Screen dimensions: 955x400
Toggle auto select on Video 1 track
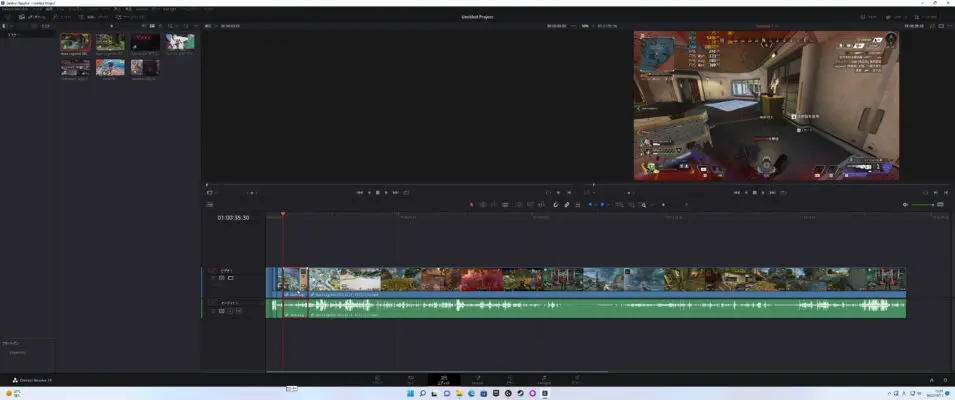pos(222,278)
